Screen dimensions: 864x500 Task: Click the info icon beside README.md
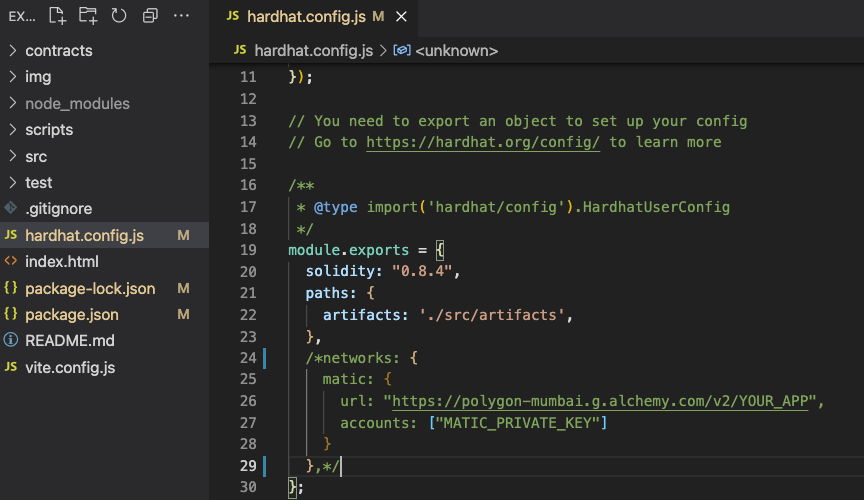click(x=10, y=340)
